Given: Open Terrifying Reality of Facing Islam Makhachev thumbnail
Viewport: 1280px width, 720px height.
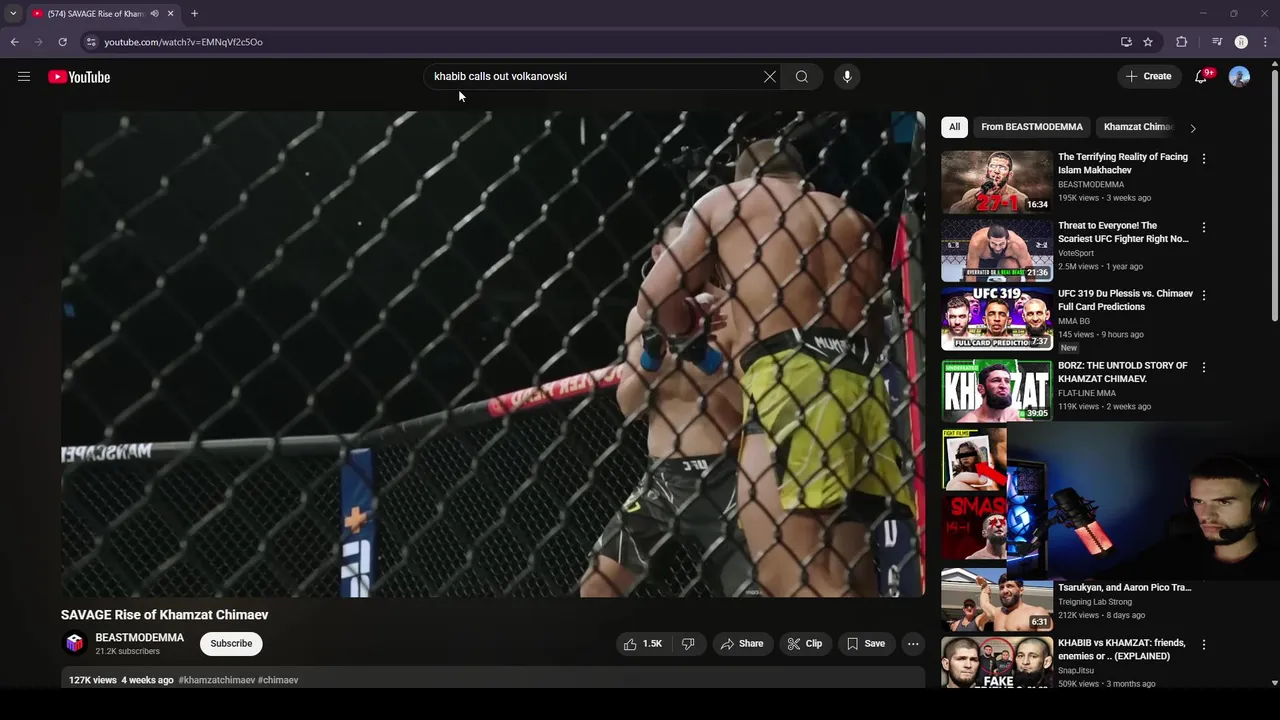Looking at the screenshot, I should 996,182.
